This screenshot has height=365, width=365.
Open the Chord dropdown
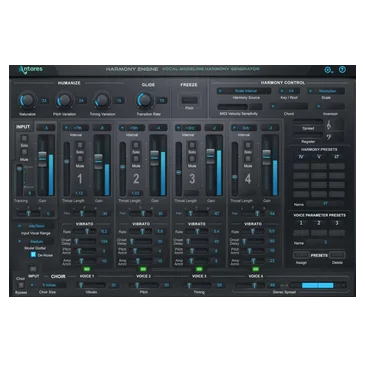[x=289, y=107]
